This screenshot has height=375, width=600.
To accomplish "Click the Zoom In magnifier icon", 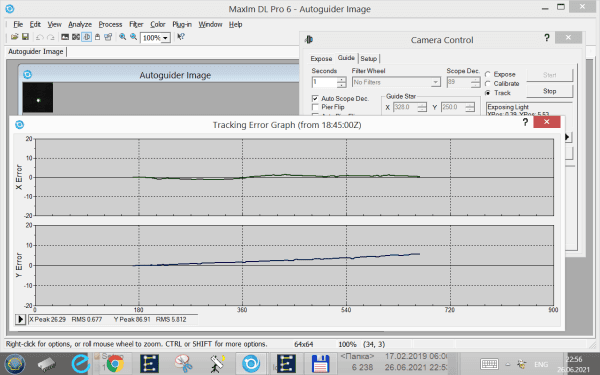I will coord(122,37).
